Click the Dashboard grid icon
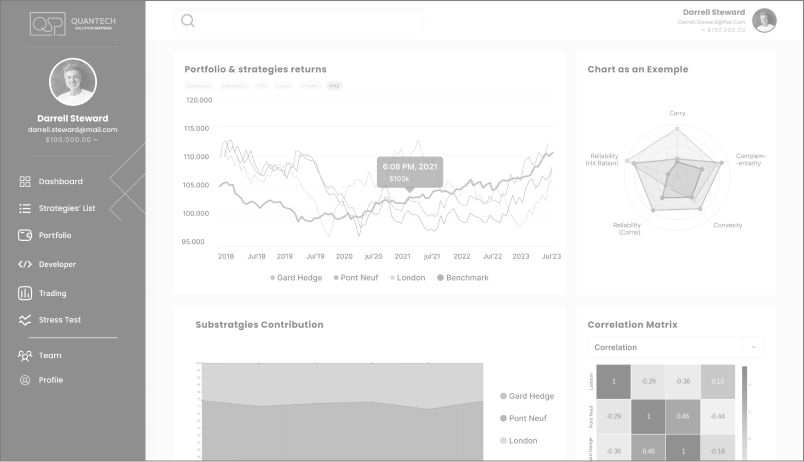804x462 pixels. 25,181
